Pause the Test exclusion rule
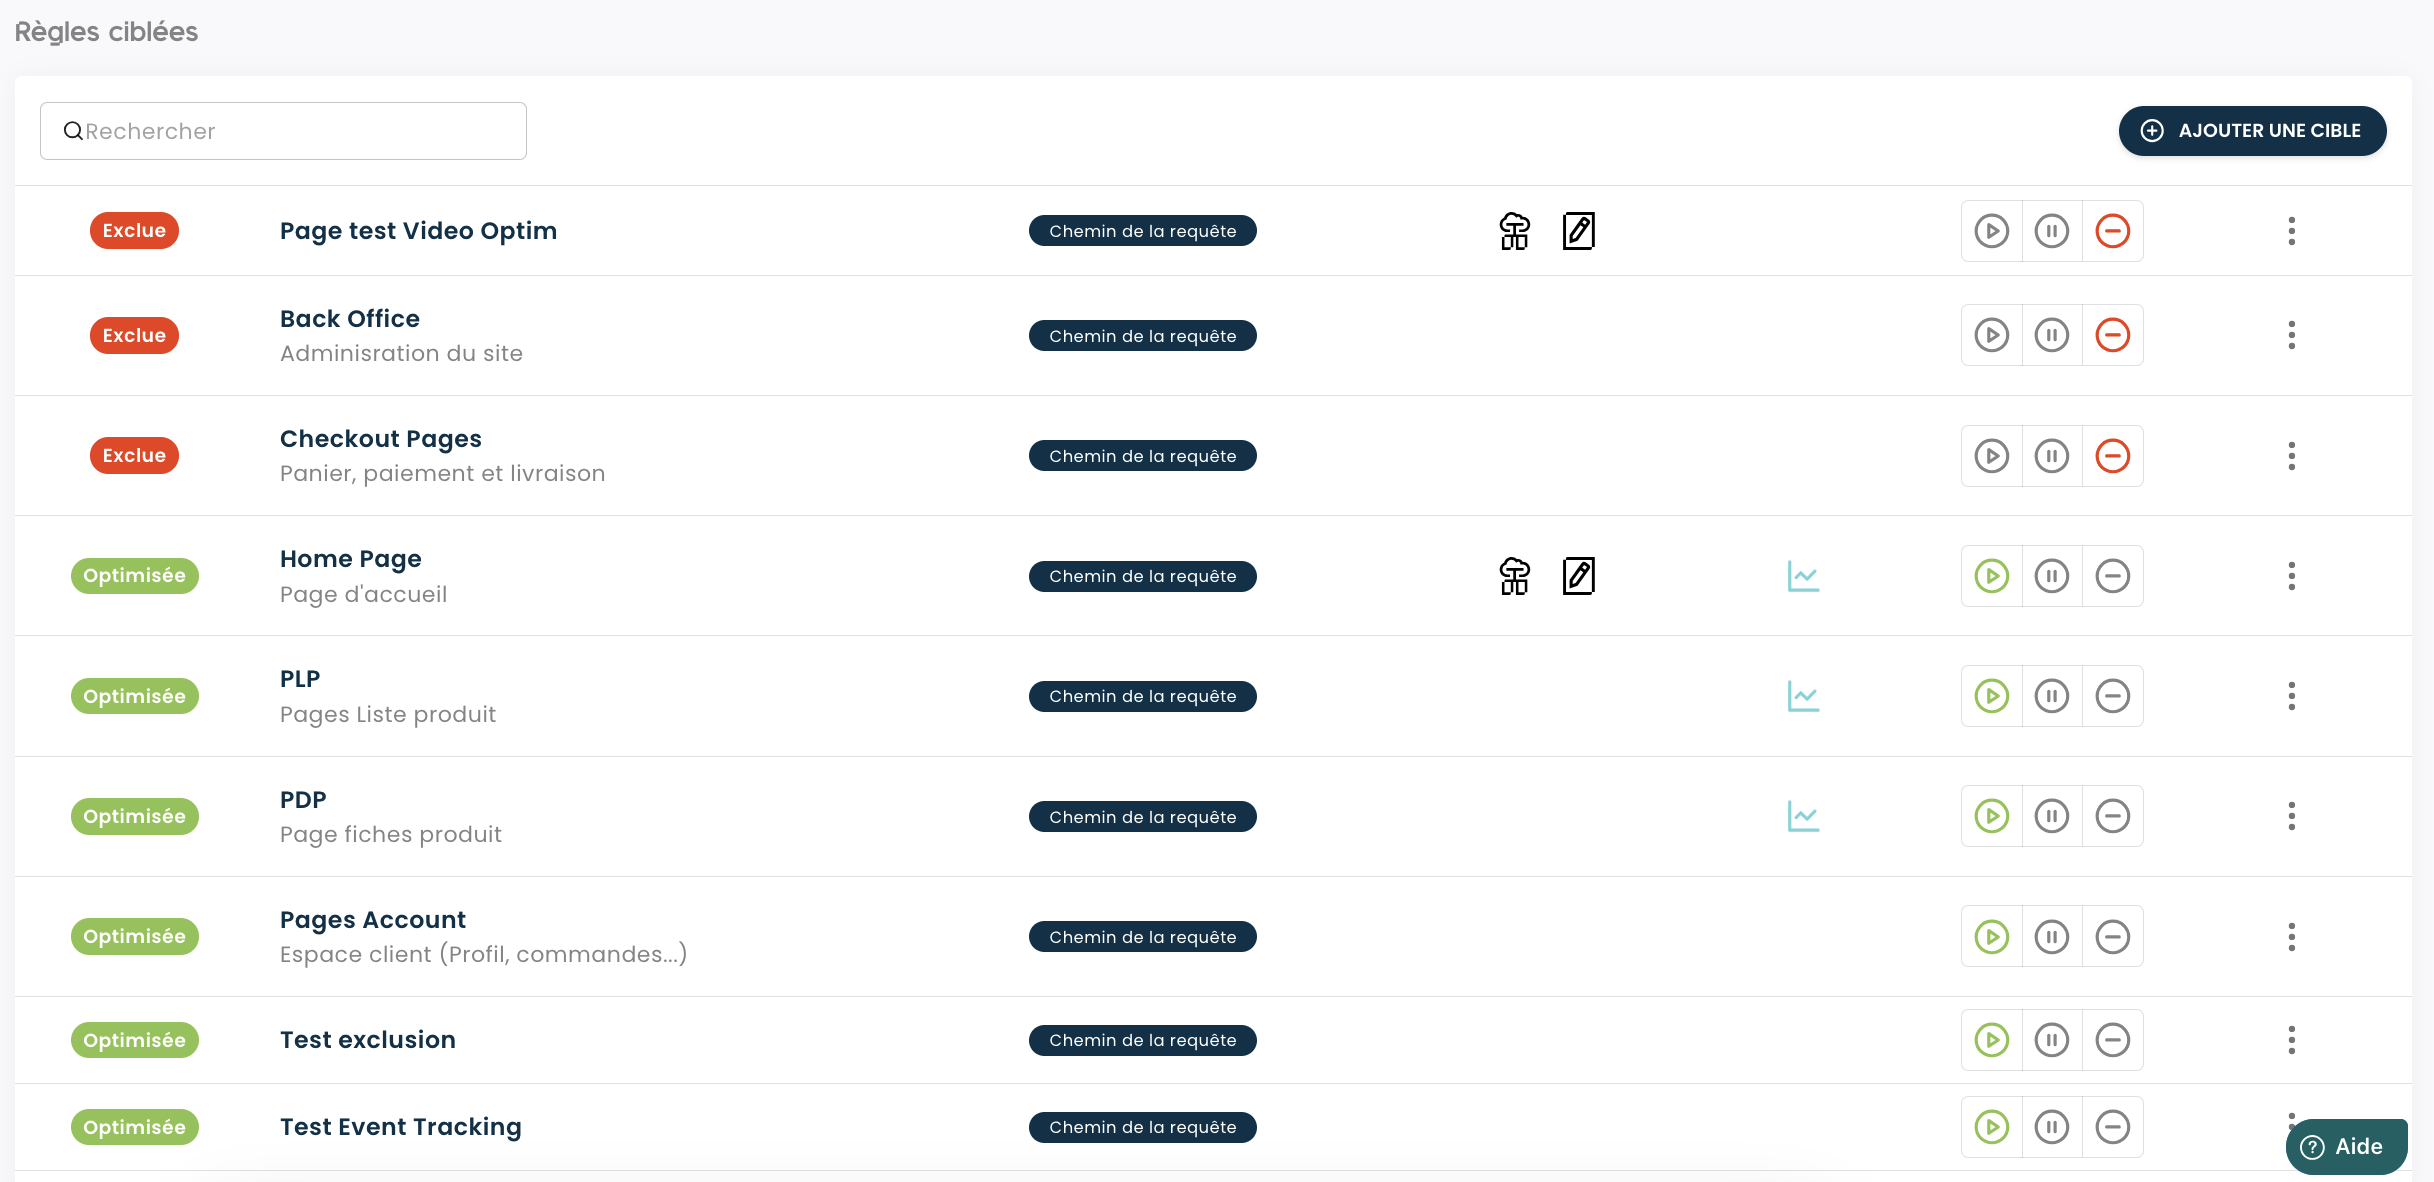2434x1182 pixels. pyautogui.click(x=2051, y=1040)
